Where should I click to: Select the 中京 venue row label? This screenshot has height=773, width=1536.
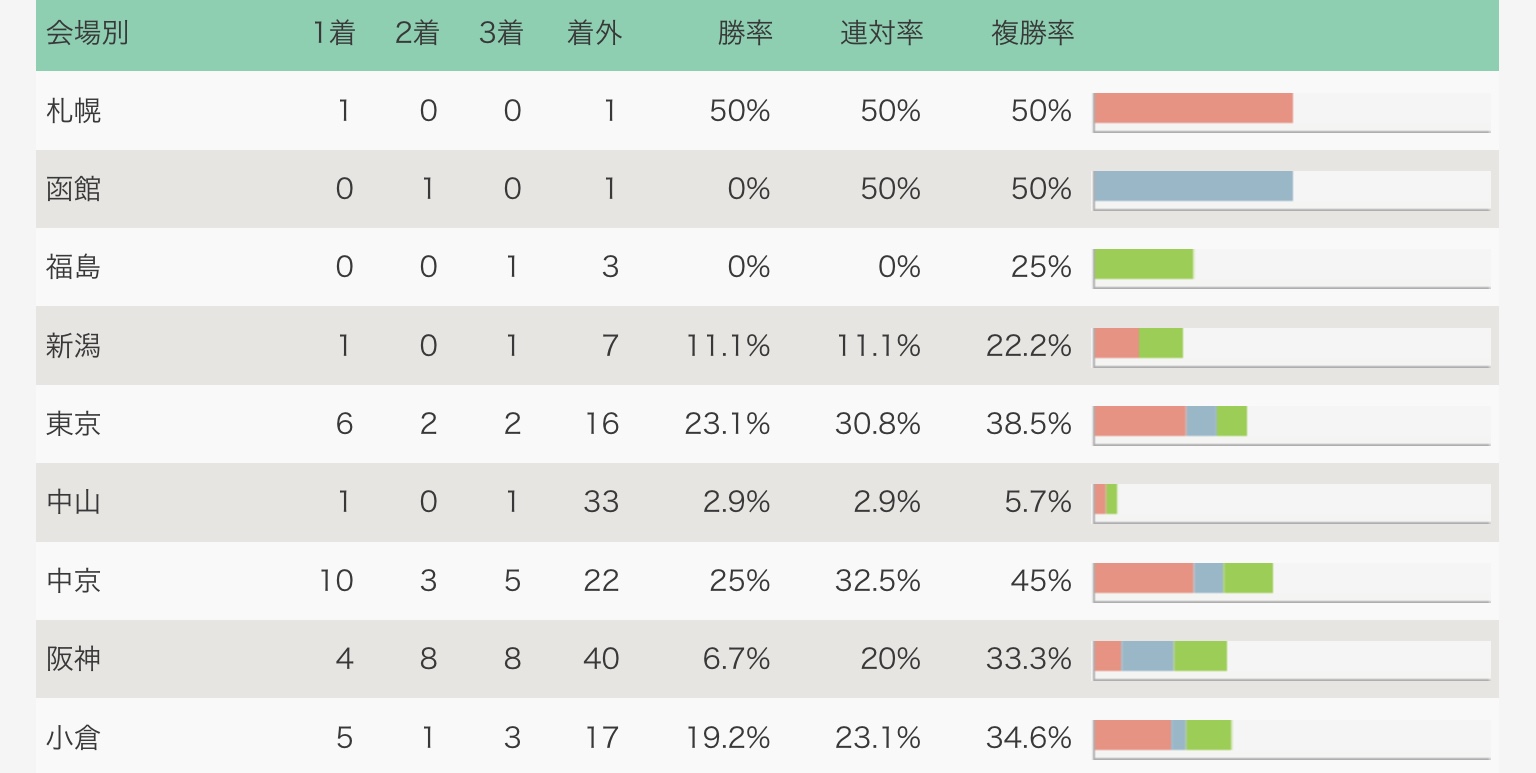click(74, 580)
